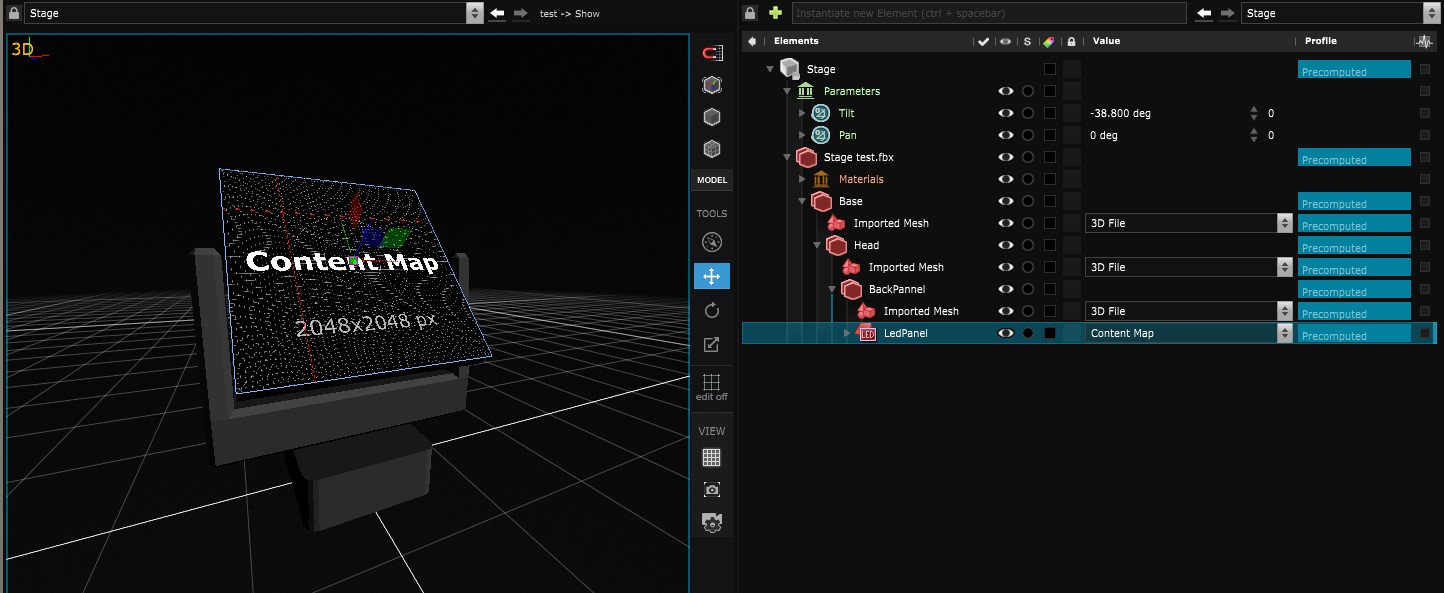Click the activity waveform icon in header
The width and height of the screenshot is (1444, 593).
pos(1423,41)
